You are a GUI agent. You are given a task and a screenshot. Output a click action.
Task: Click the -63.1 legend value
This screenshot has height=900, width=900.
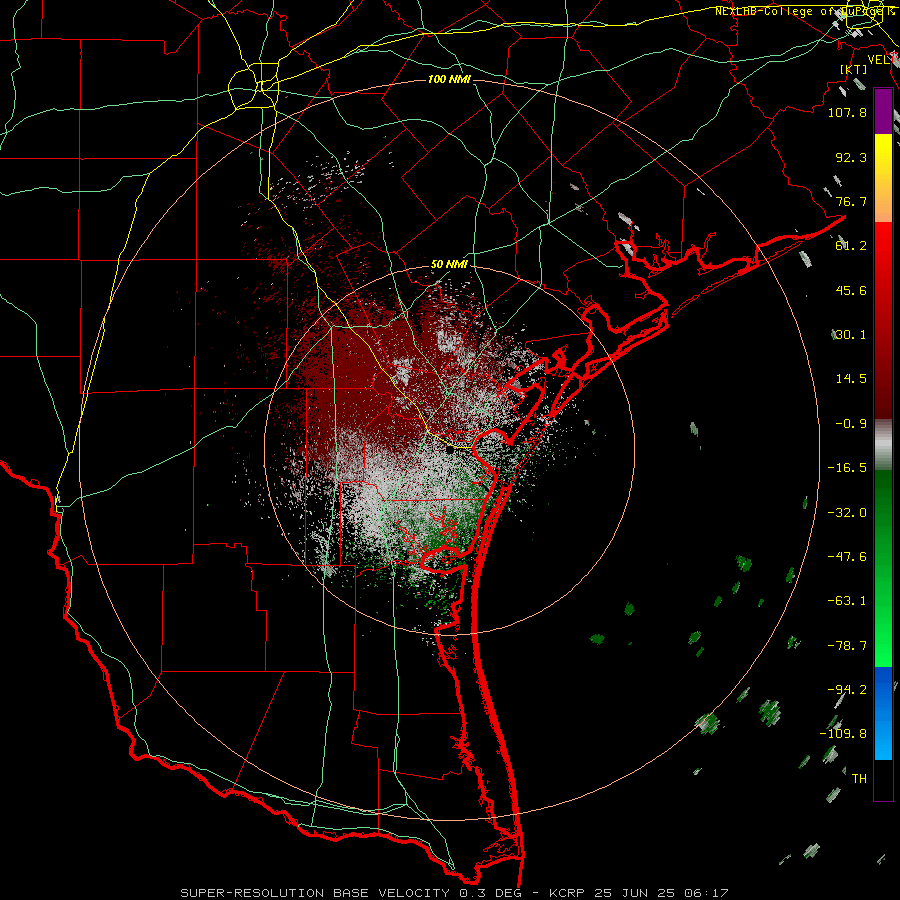click(847, 601)
